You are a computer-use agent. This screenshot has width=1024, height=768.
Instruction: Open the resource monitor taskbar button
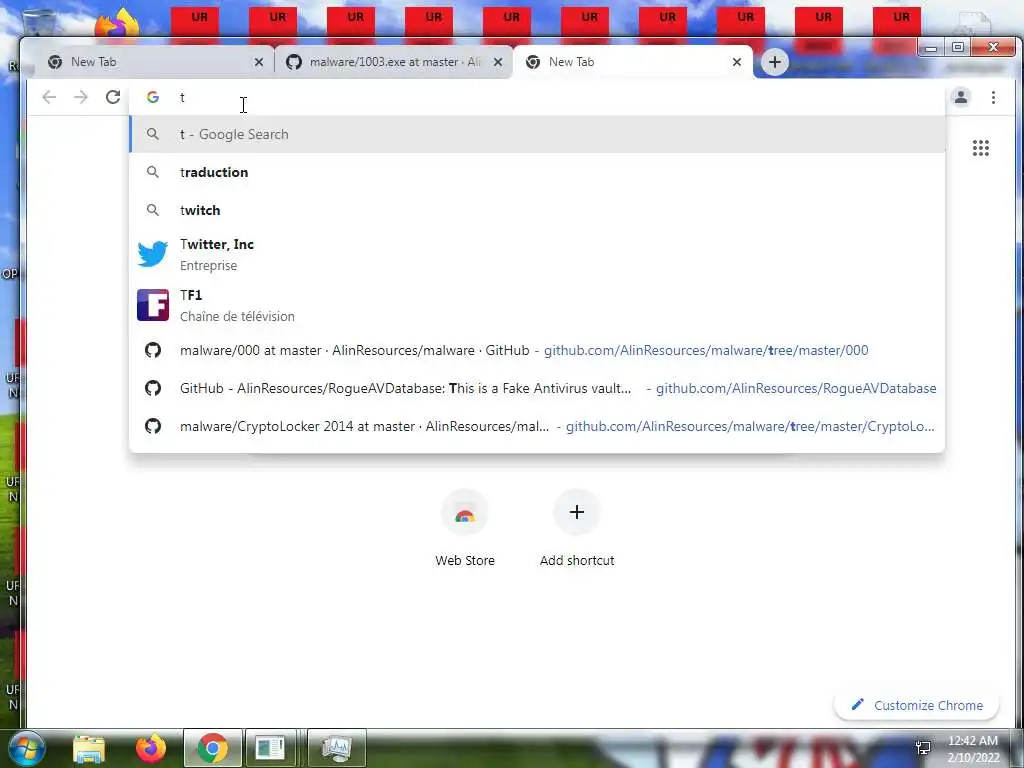click(337, 748)
